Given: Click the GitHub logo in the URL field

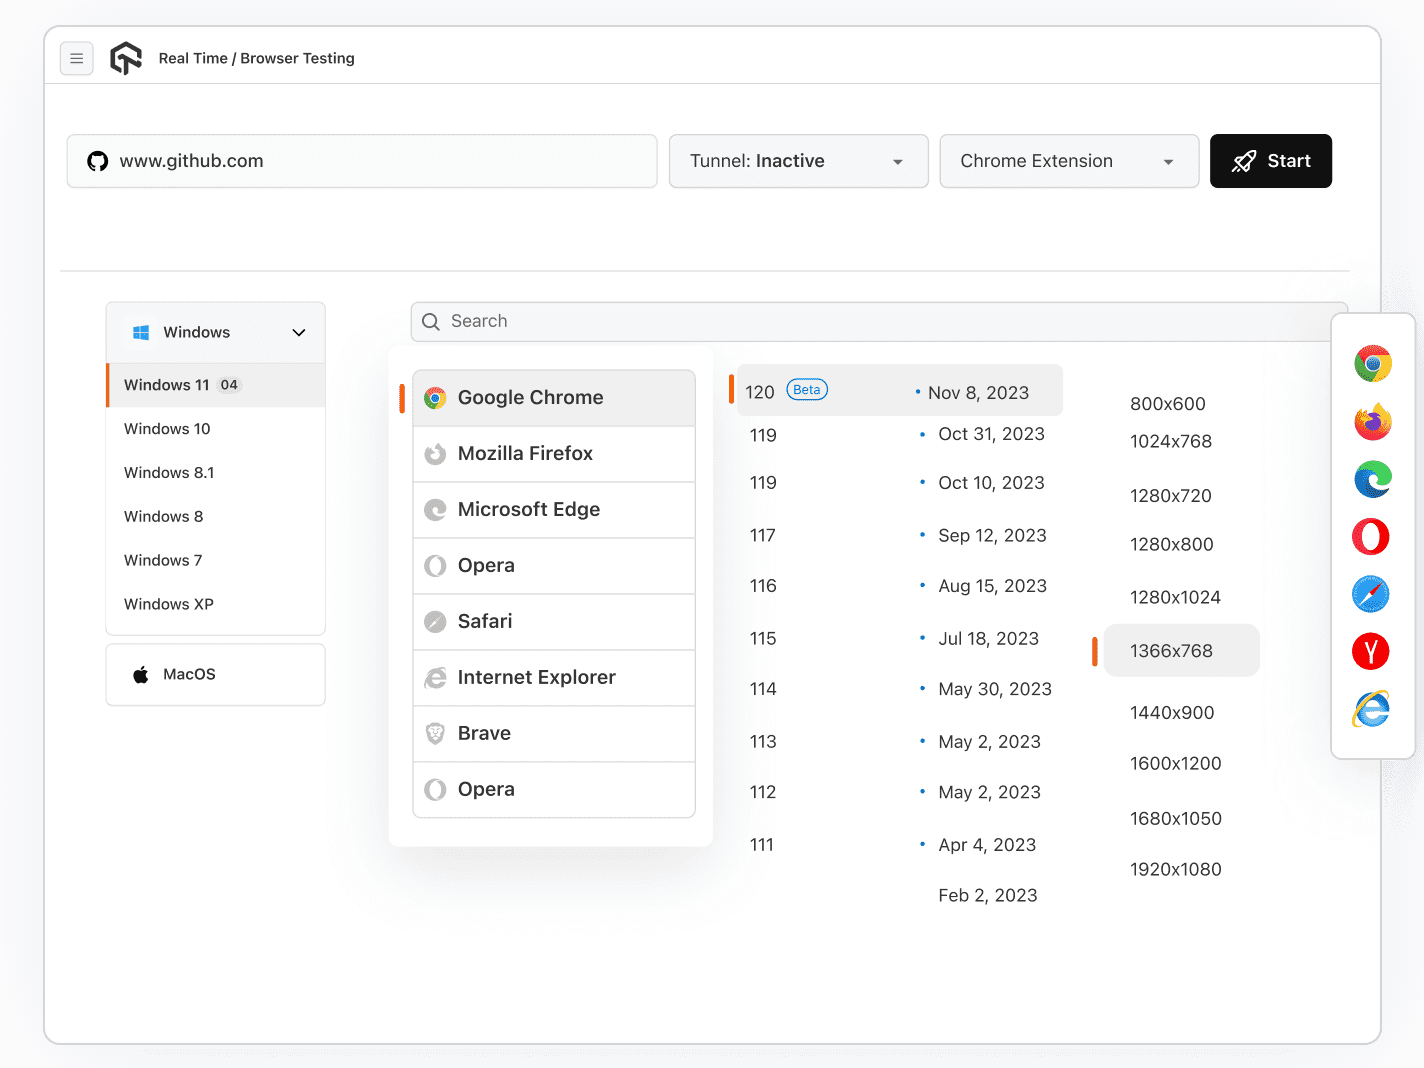Looking at the screenshot, I should [x=97, y=160].
